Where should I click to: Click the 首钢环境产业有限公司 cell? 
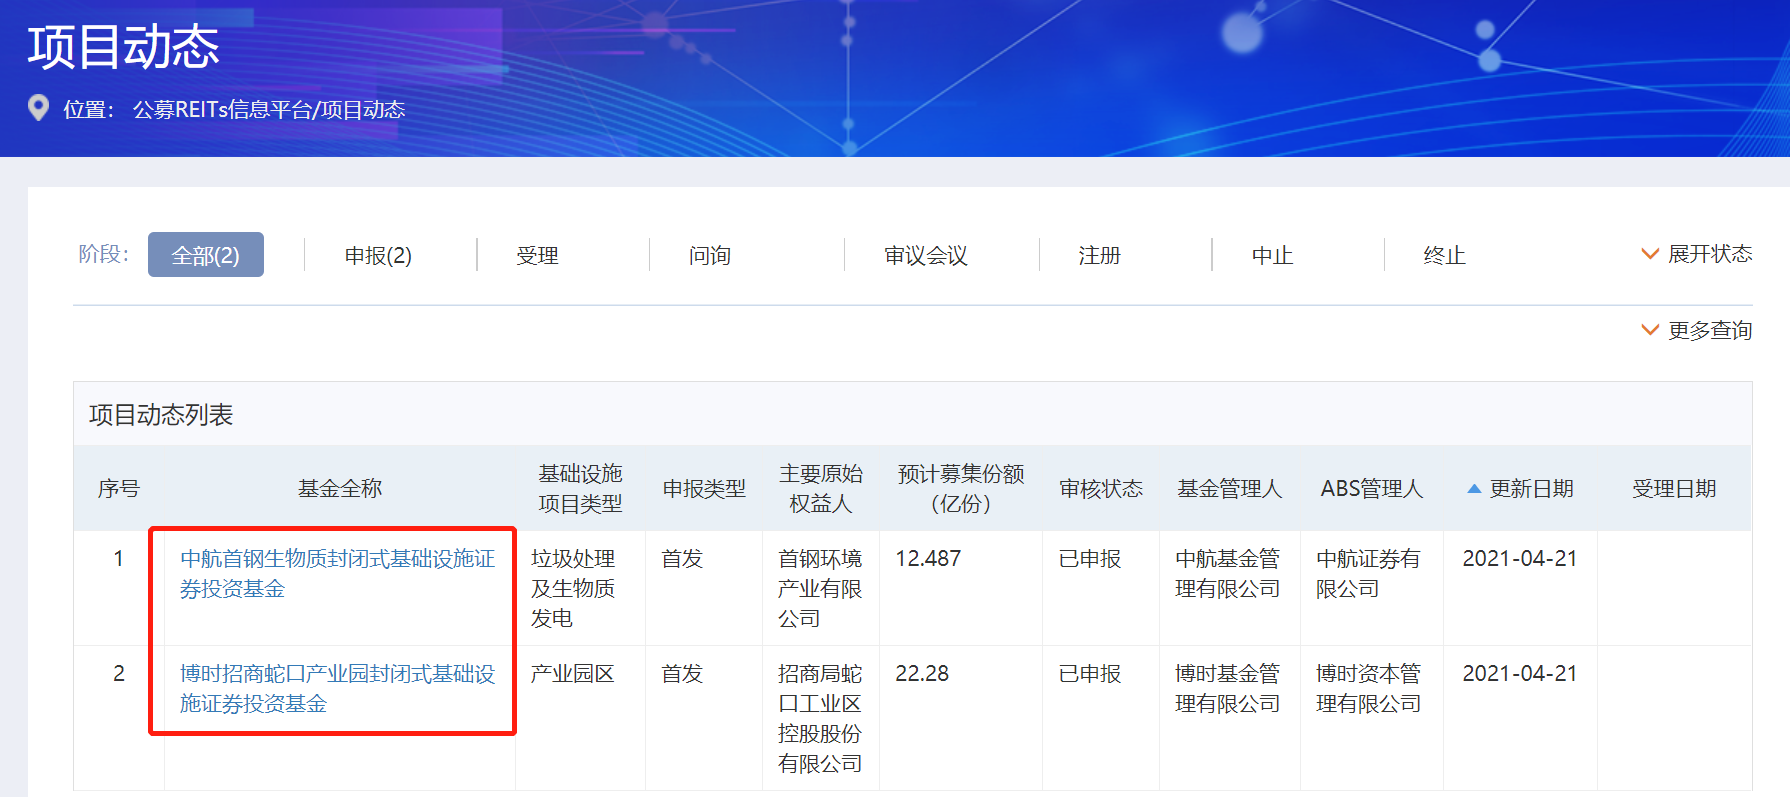pyautogui.click(x=820, y=589)
